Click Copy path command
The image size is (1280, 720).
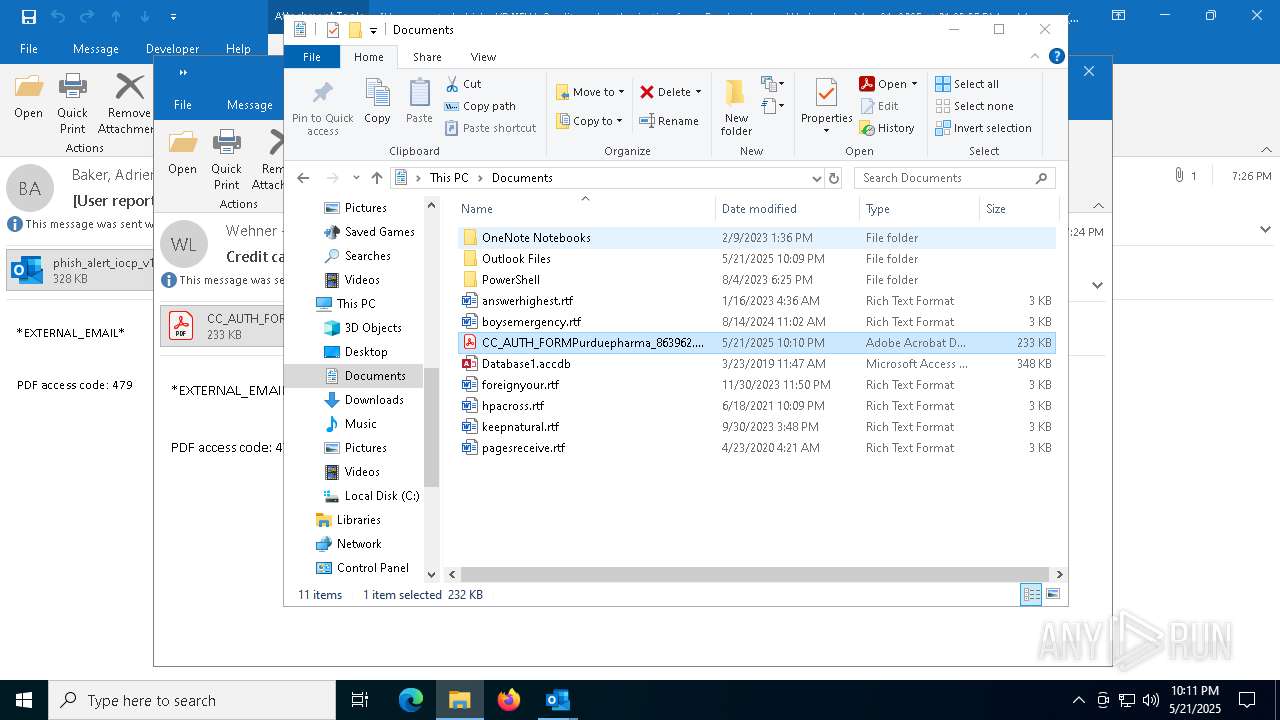(x=480, y=106)
